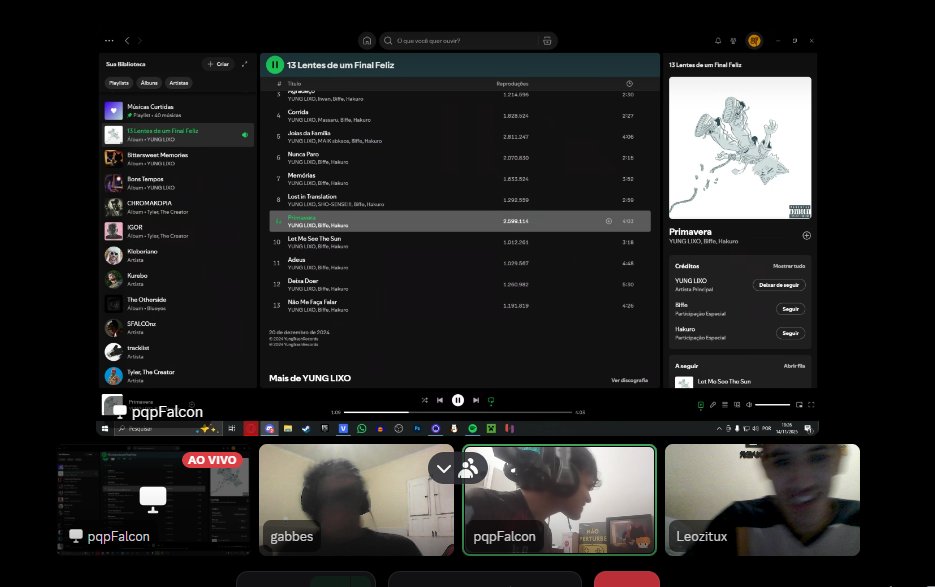
Task: Click the Abrir fila link
Action: tap(794, 366)
